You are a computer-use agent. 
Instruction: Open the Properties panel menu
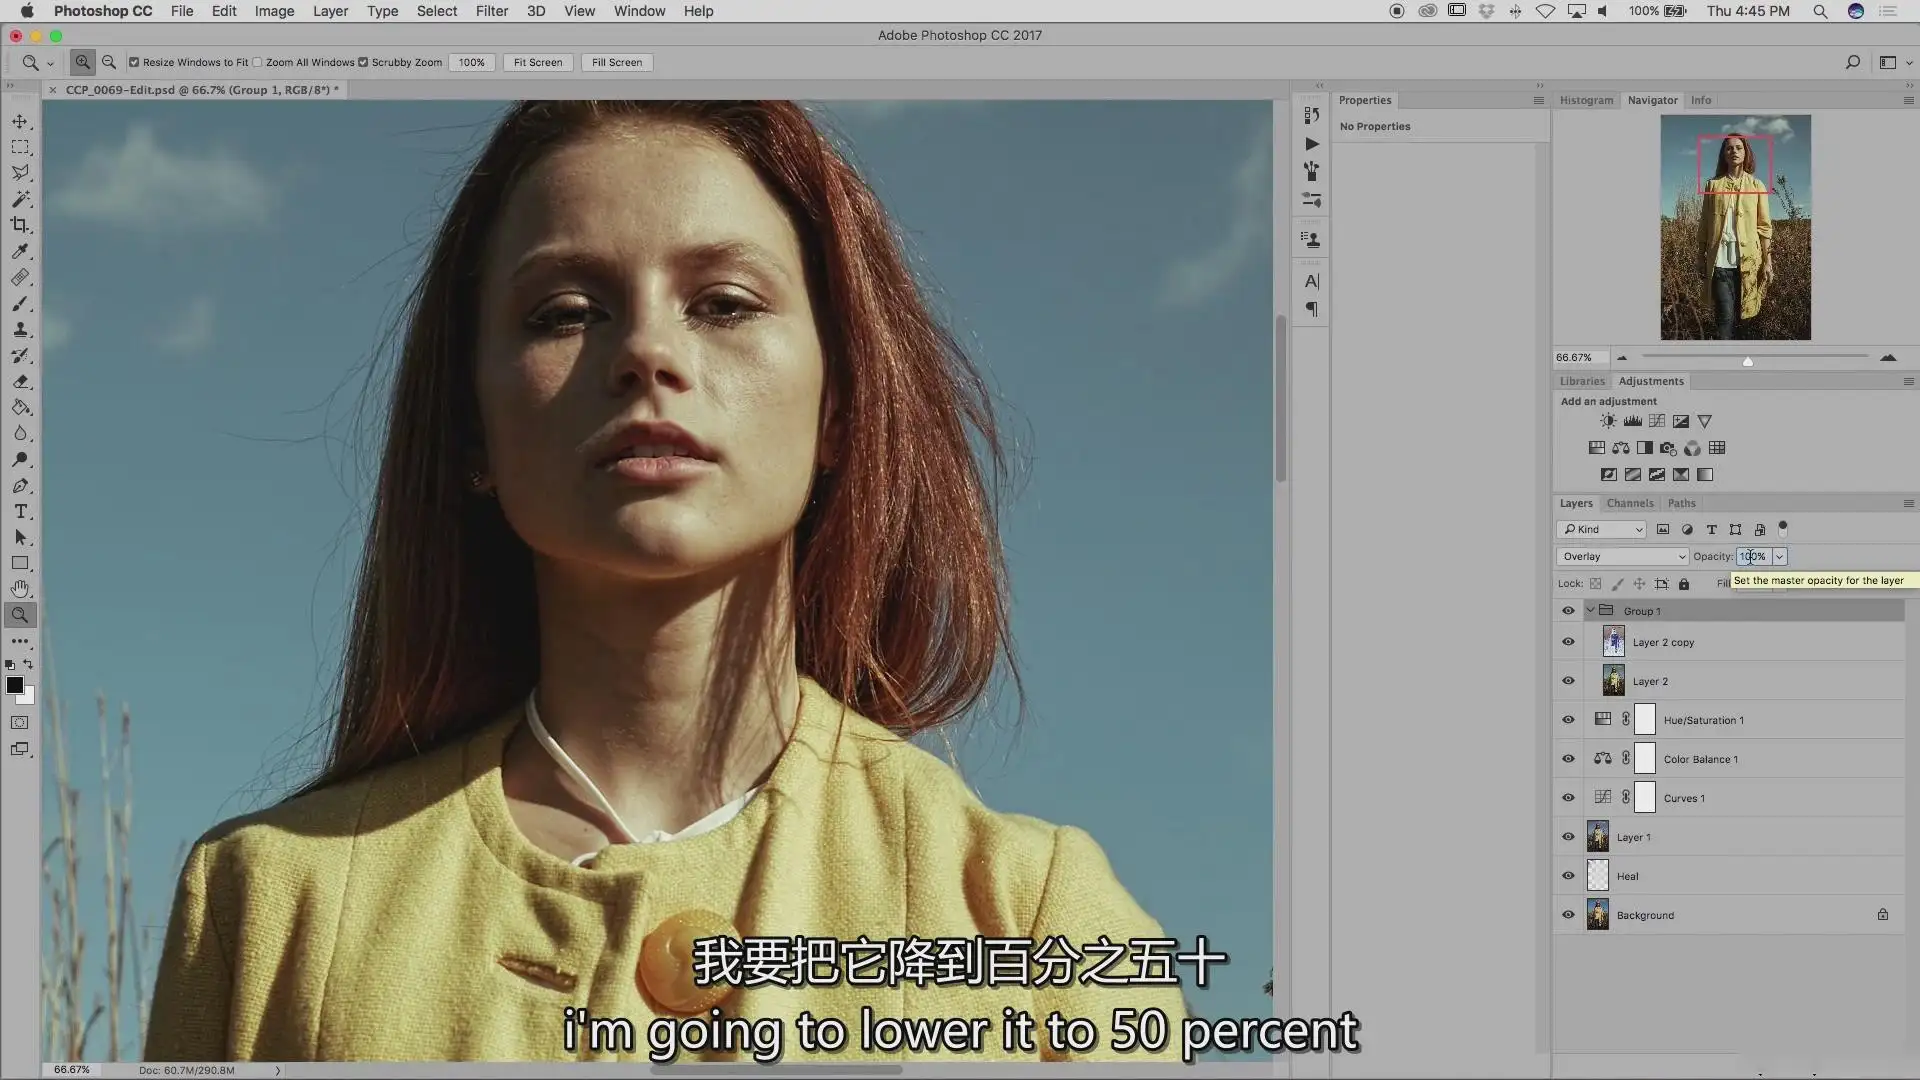click(x=1538, y=100)
